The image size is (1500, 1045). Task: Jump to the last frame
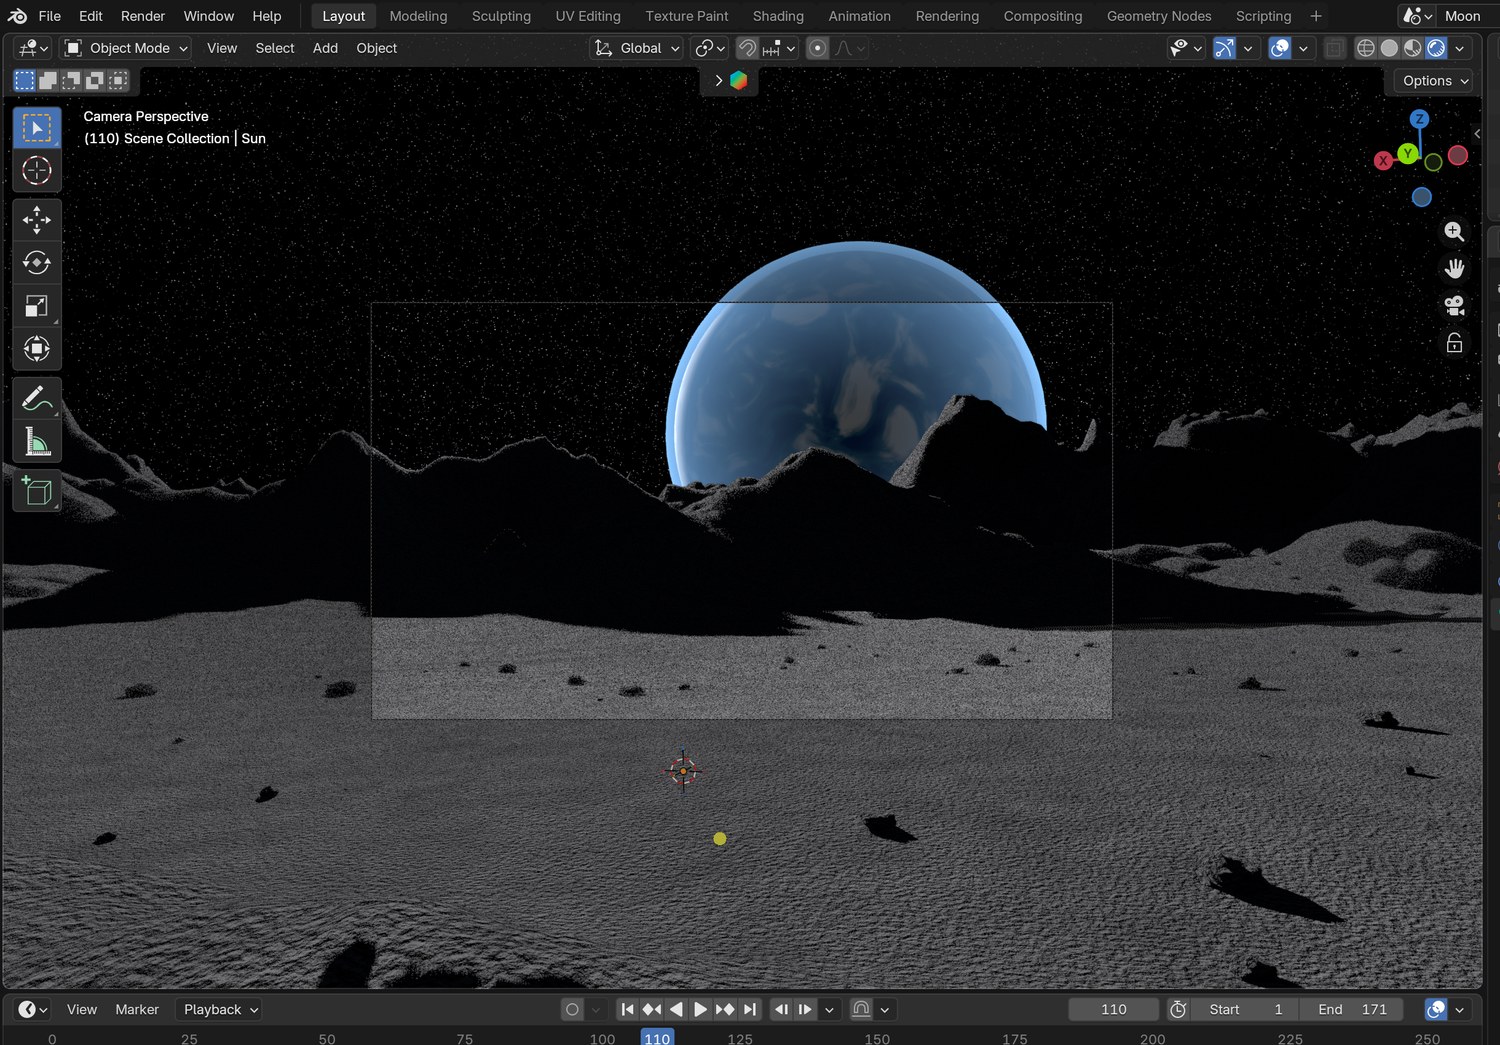click(x=750, y=1010)
